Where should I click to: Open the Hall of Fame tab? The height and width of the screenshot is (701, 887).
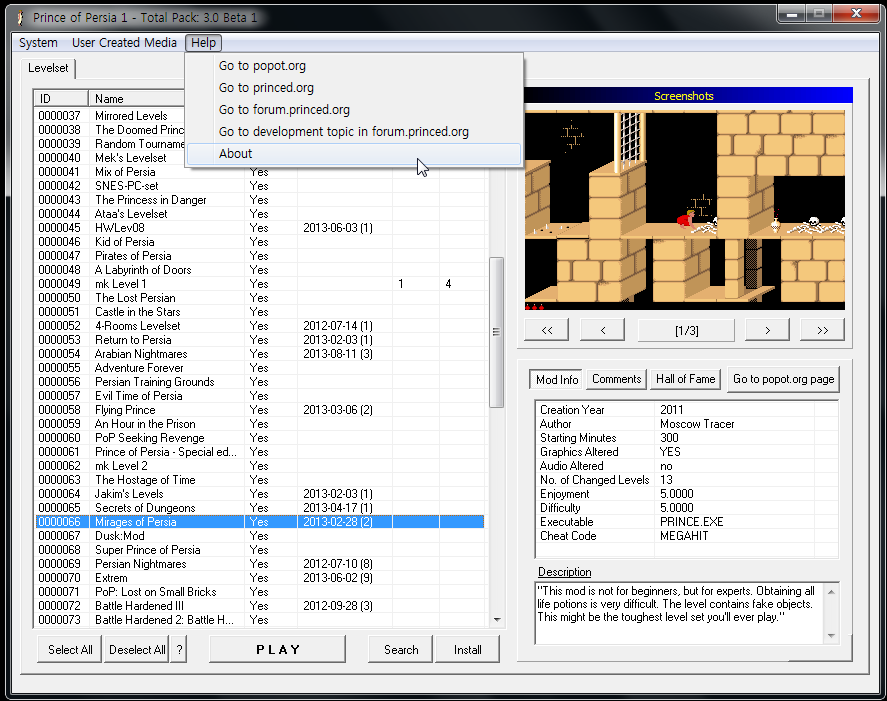(x=686, y=379)
